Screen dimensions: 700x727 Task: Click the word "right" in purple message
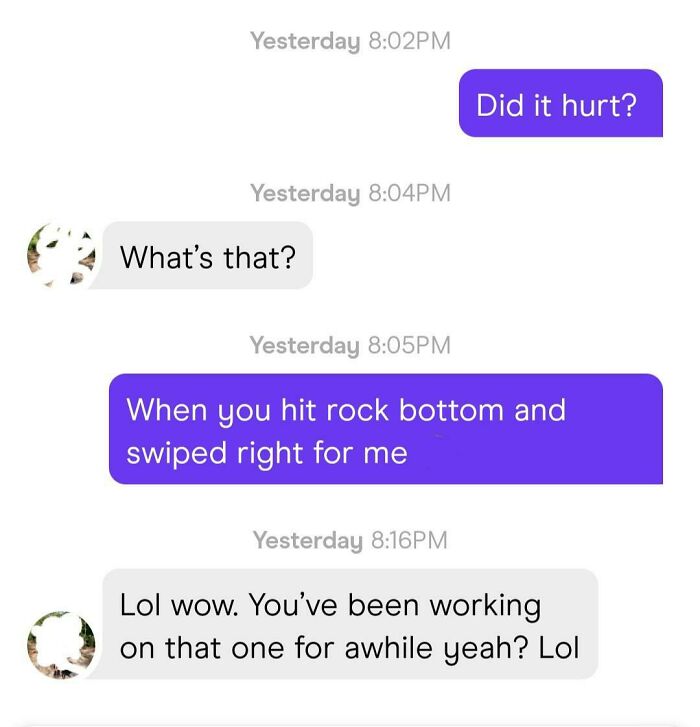tap(270, 453)
